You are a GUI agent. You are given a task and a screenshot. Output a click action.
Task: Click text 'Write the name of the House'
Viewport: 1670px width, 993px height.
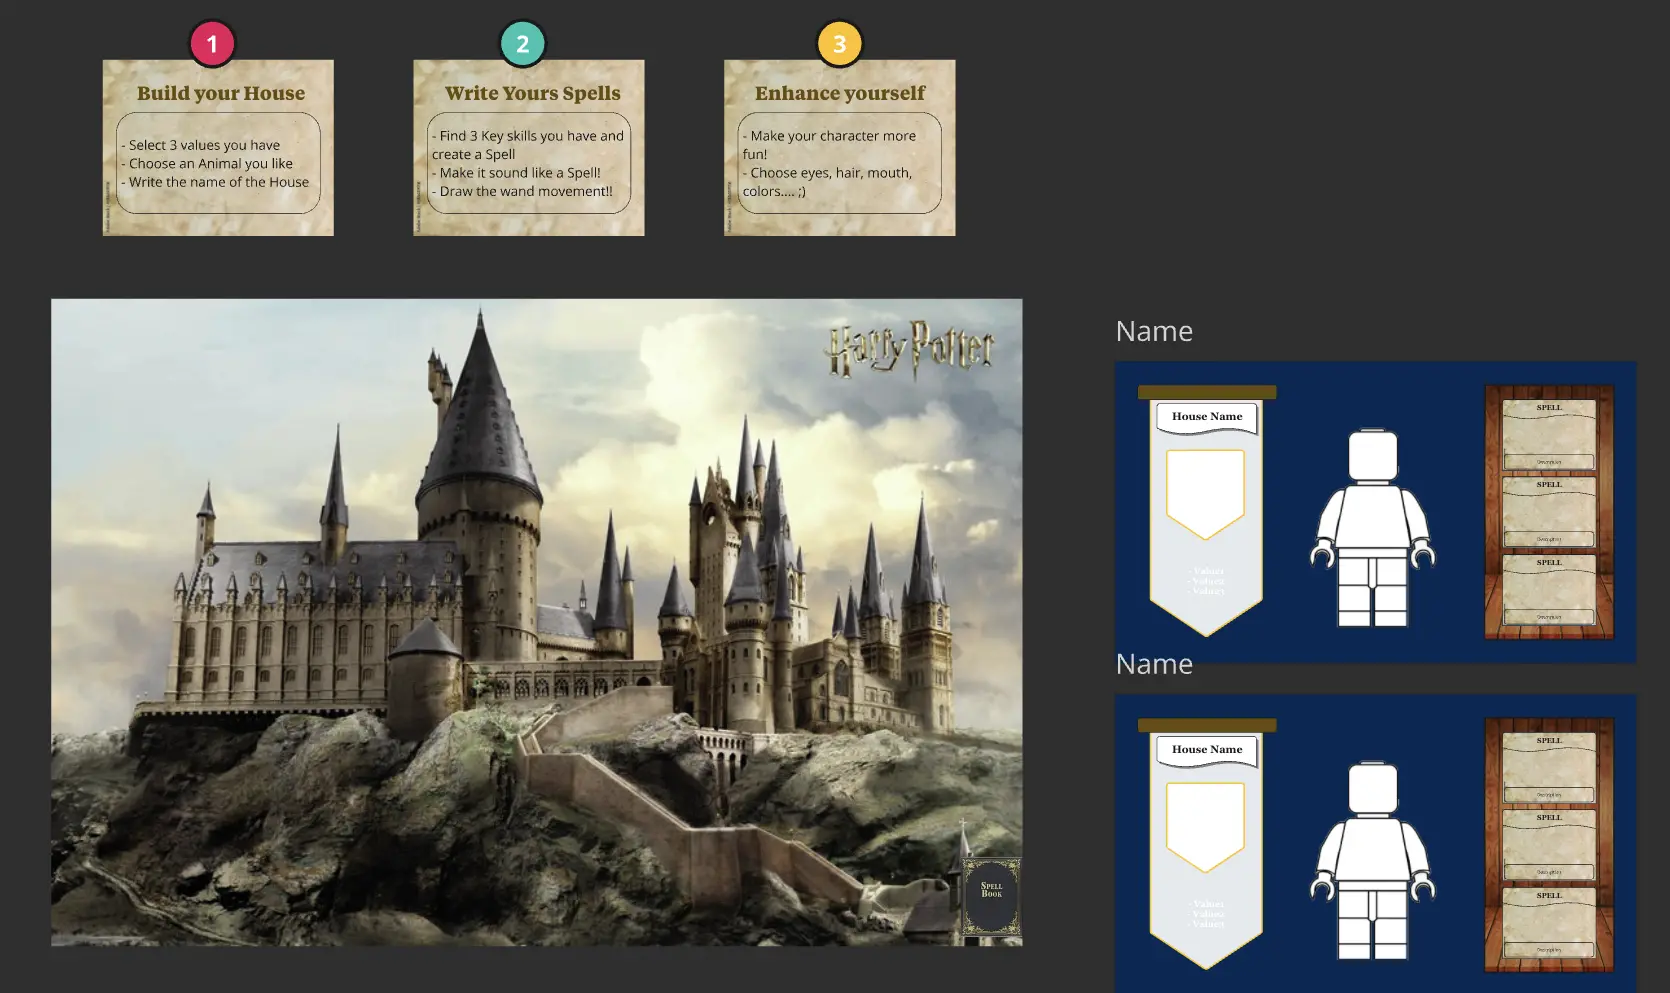(x=219, y=182)
